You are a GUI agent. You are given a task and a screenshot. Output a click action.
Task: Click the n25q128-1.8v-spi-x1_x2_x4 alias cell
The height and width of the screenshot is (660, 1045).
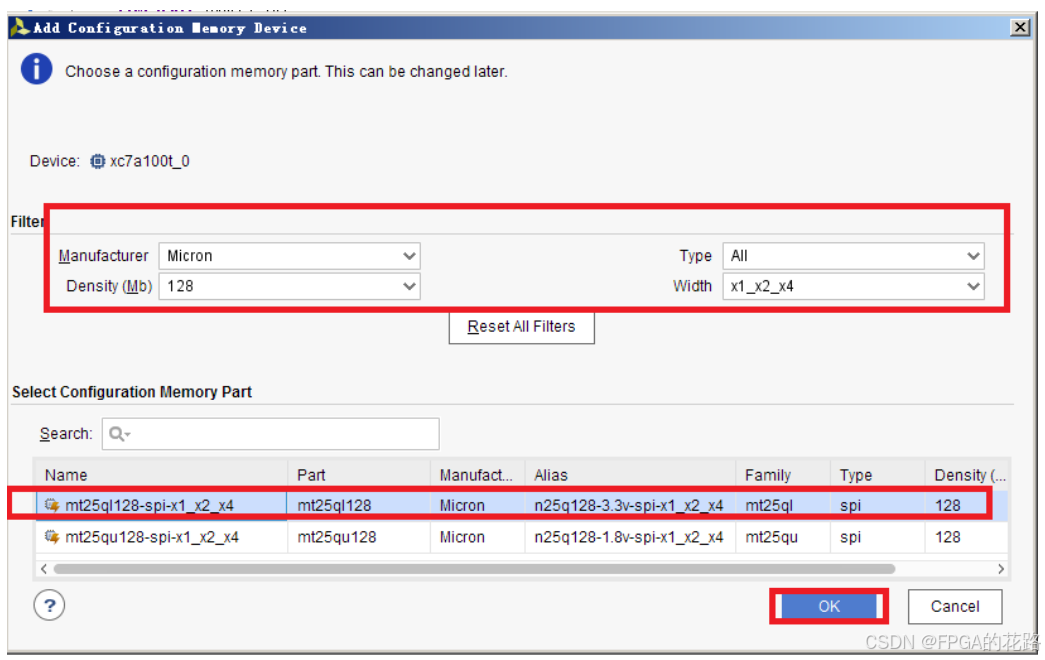coord(628,537)
